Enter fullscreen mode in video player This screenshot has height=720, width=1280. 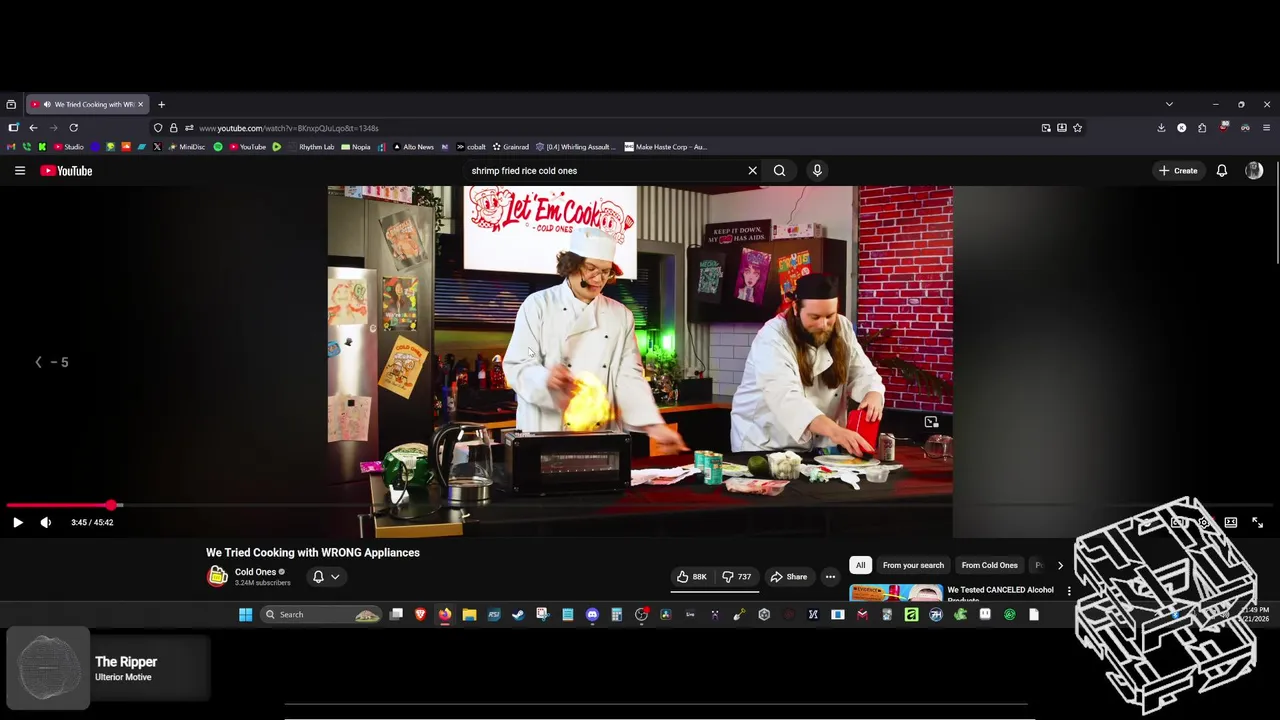(x=1257, y=522)
